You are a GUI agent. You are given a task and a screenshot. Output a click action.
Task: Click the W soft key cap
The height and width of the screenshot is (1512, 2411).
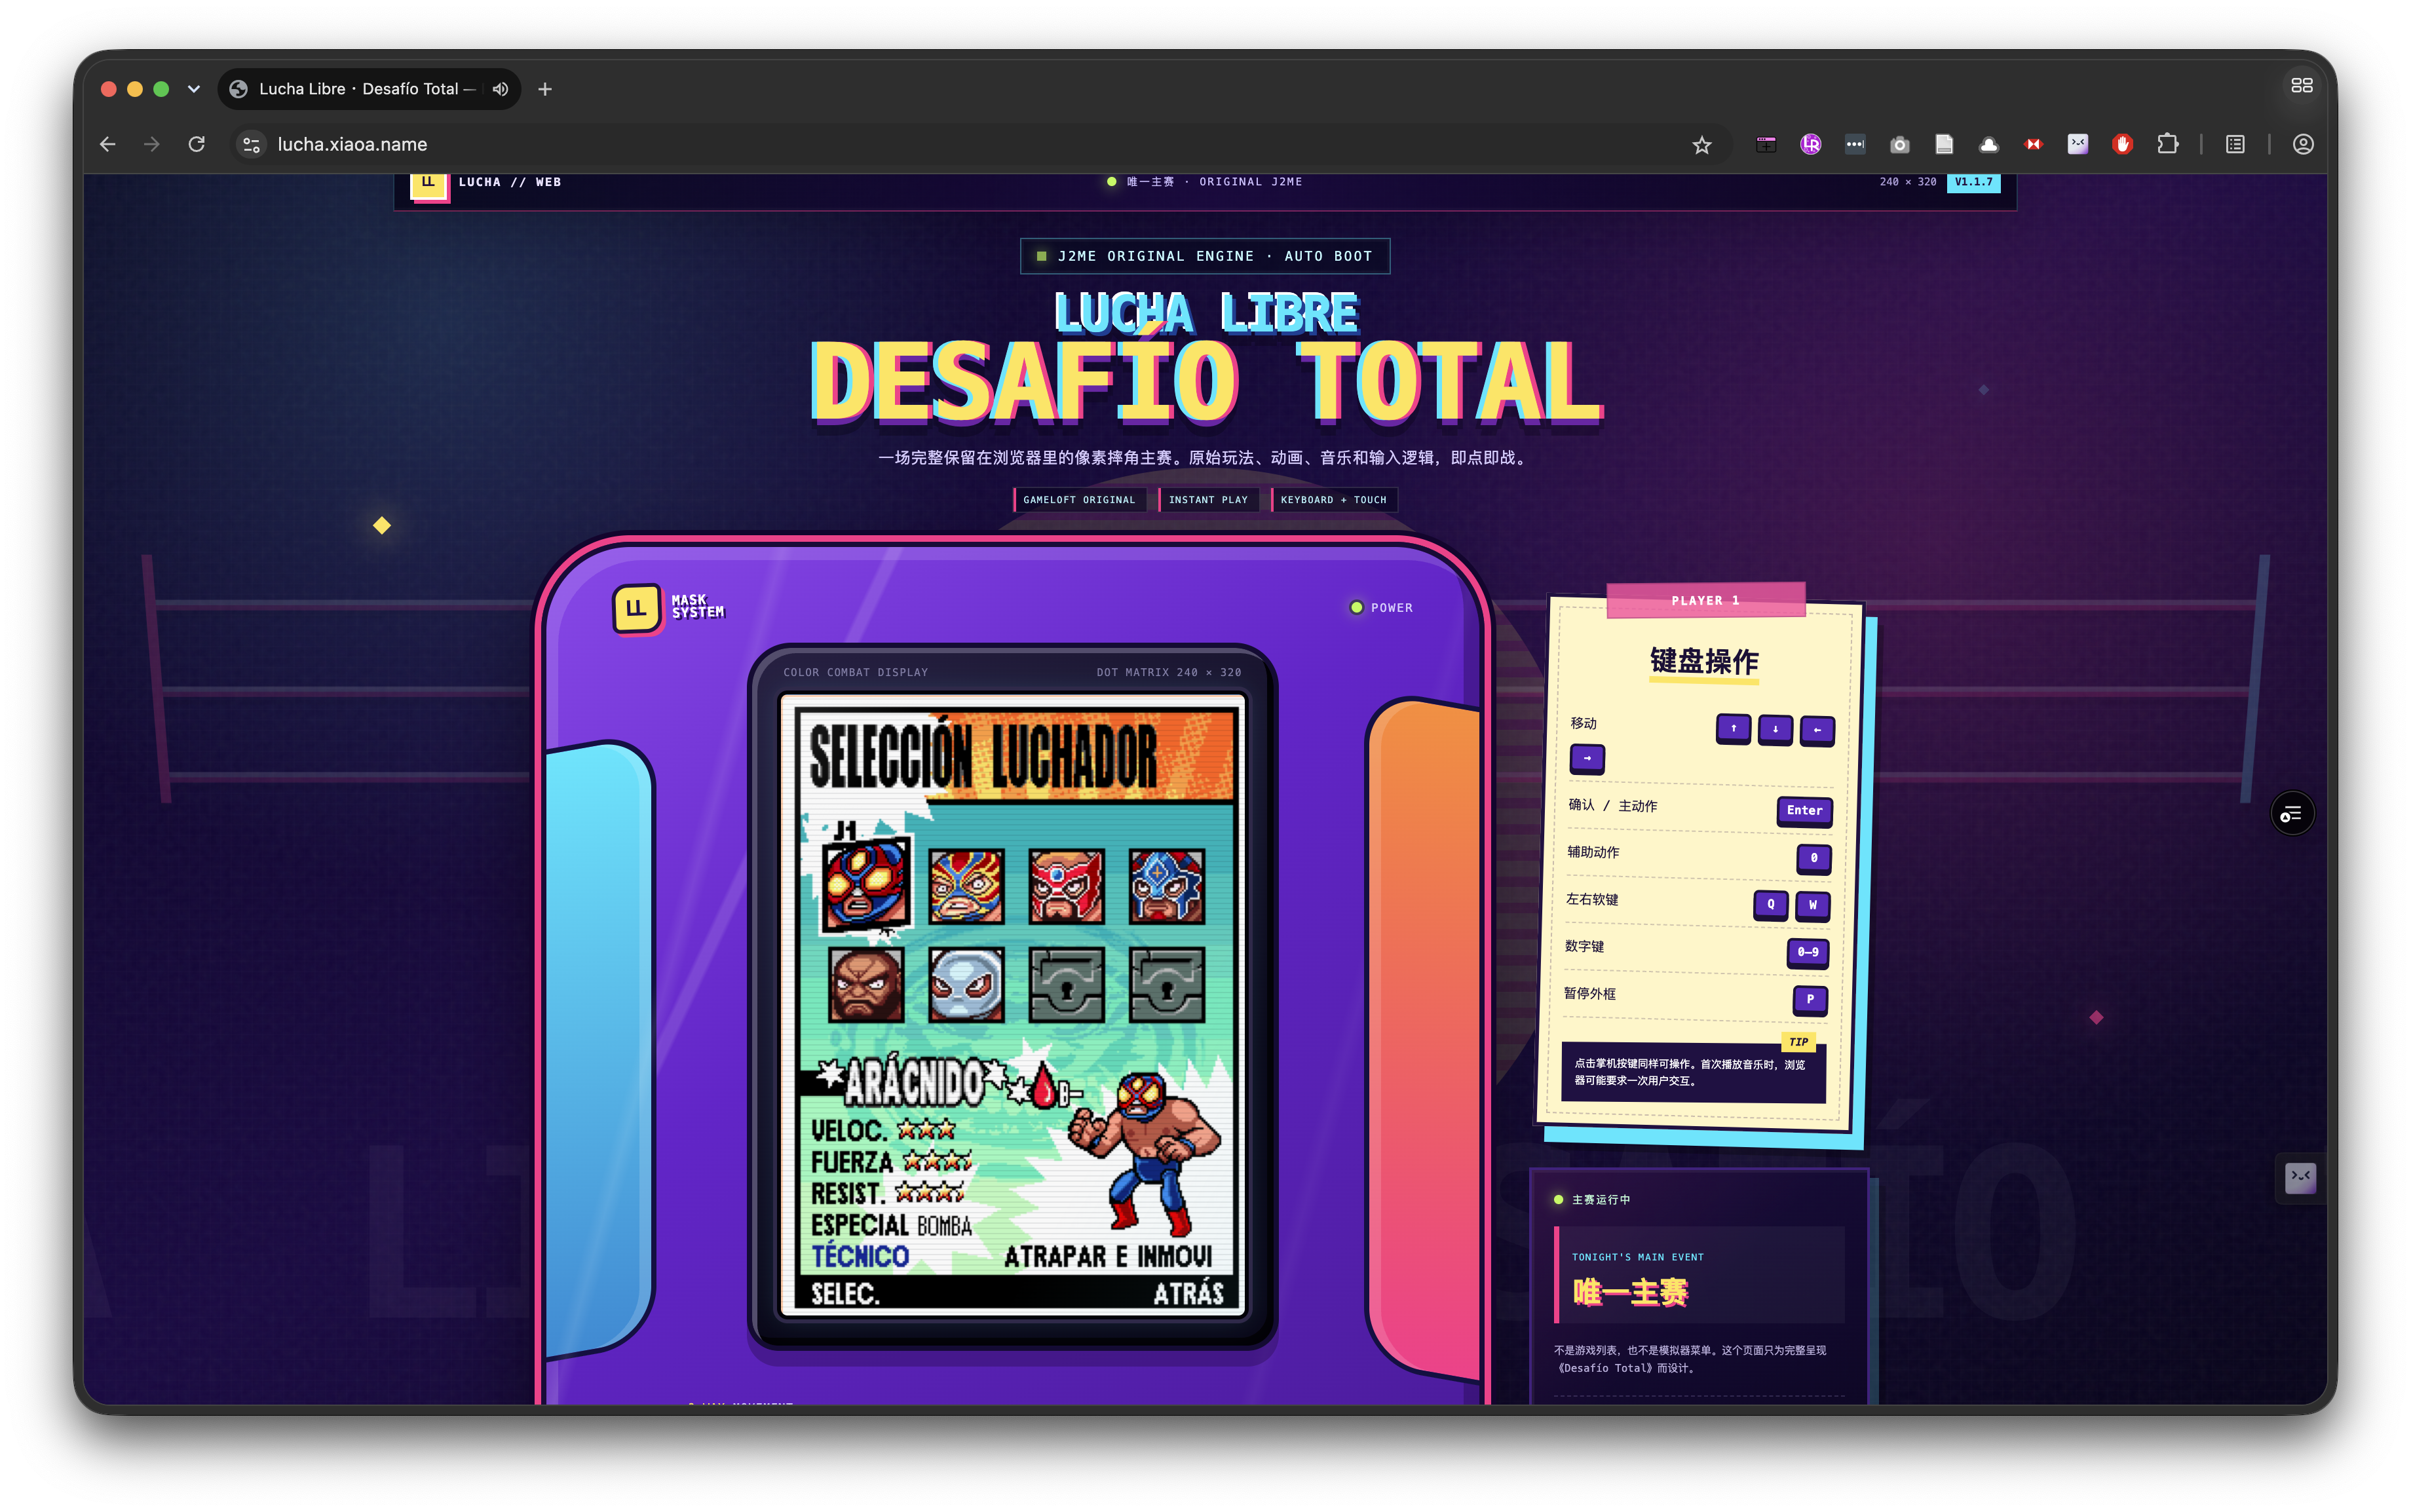coord(1813,906)
